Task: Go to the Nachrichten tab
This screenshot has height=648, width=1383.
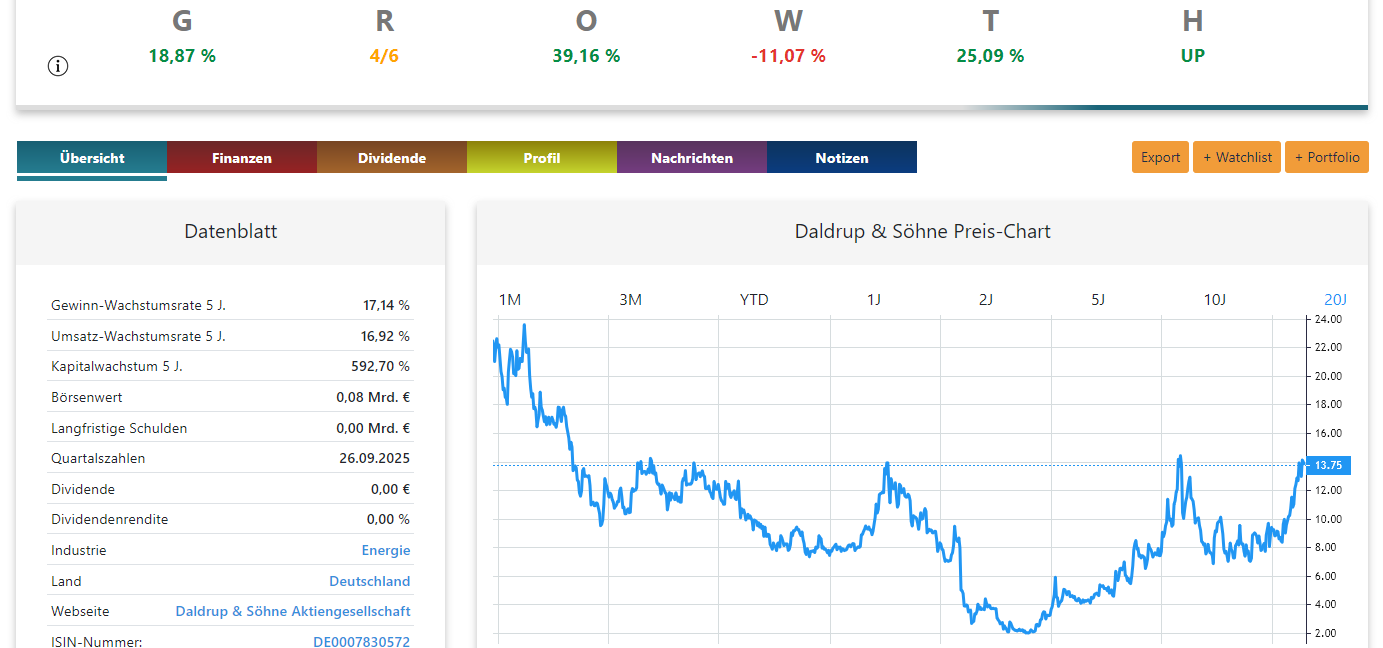Action: click(x=692, y=158)
